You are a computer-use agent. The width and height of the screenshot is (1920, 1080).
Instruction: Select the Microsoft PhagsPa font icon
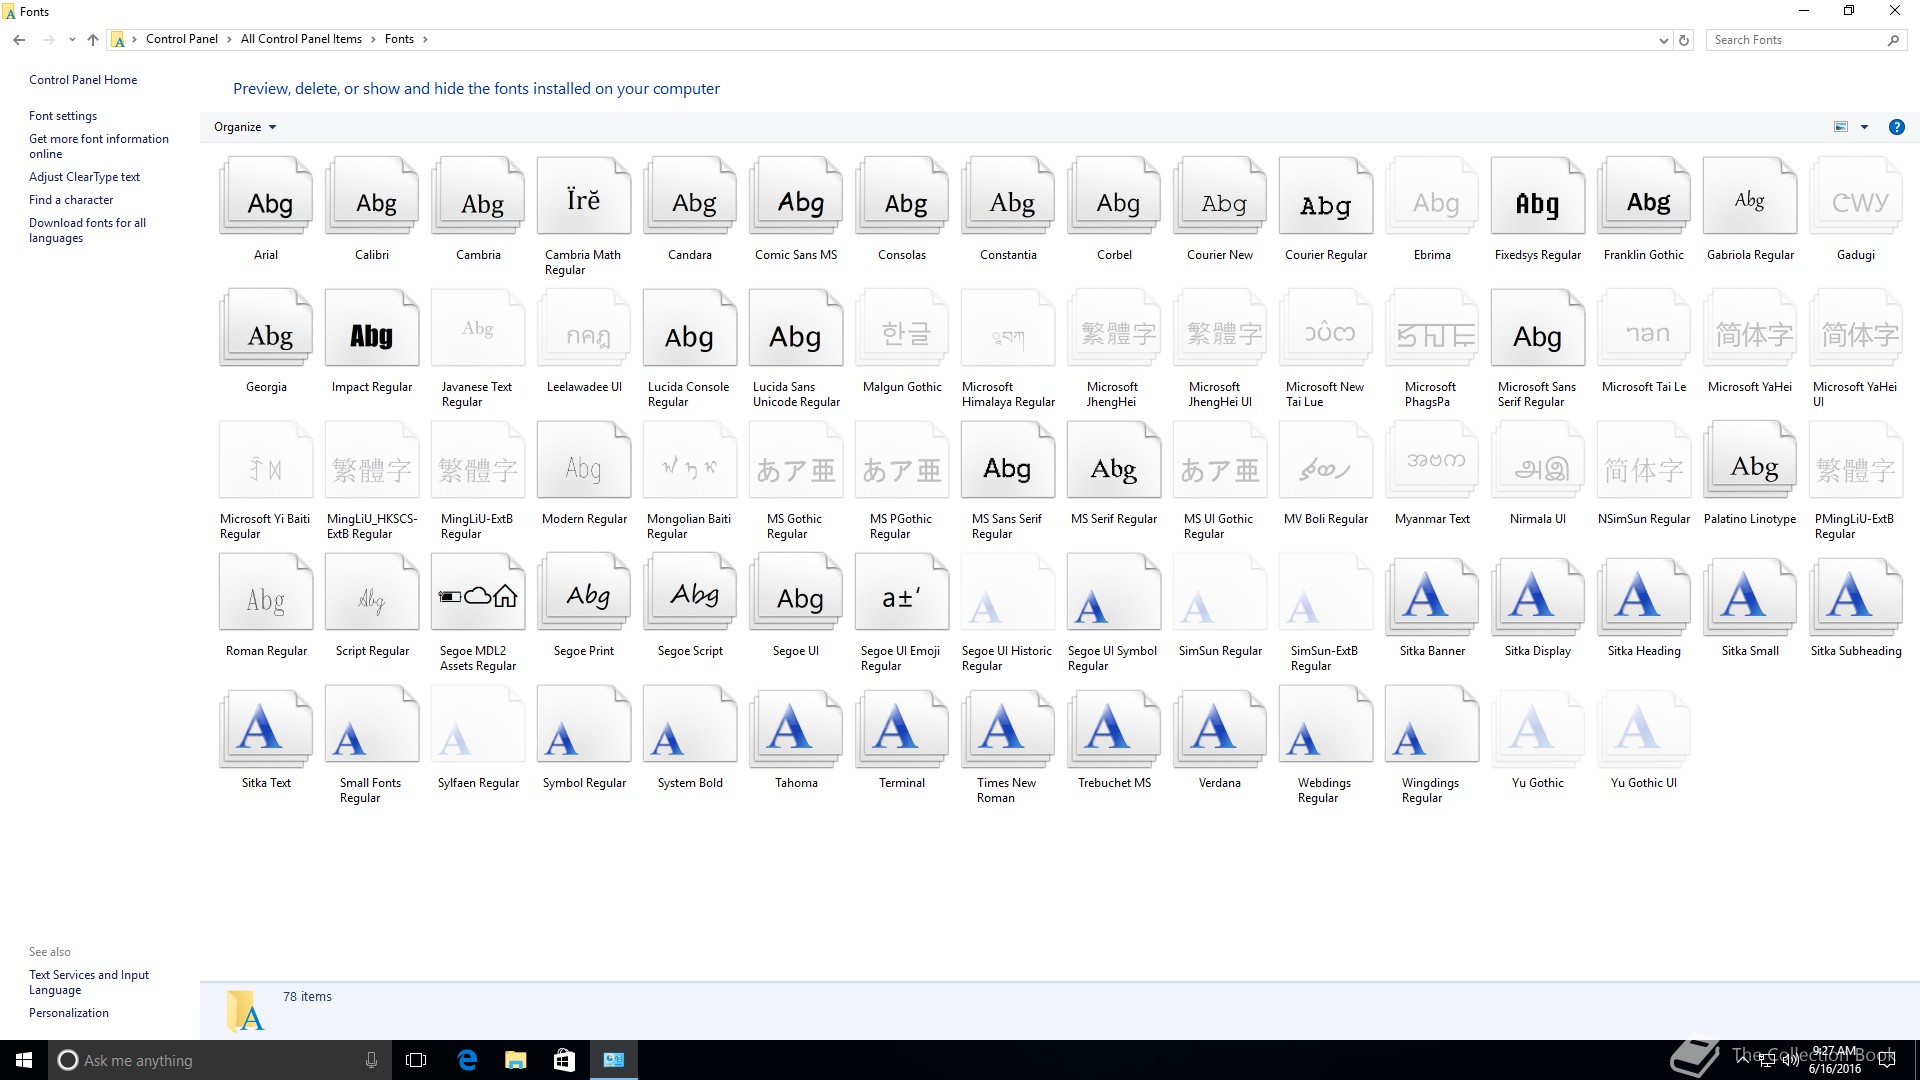click(1432, 329)
